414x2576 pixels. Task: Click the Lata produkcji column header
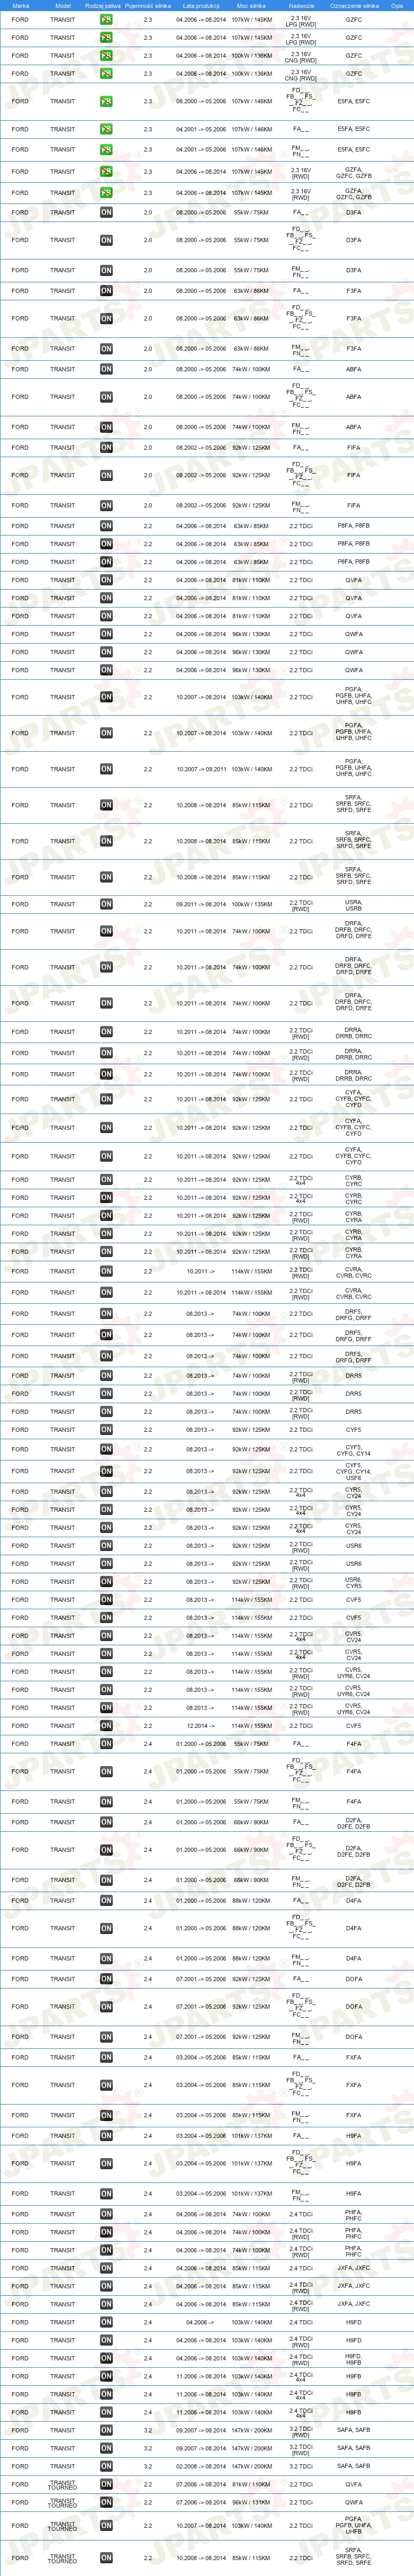pyautogui.click(x=201, y=5)
